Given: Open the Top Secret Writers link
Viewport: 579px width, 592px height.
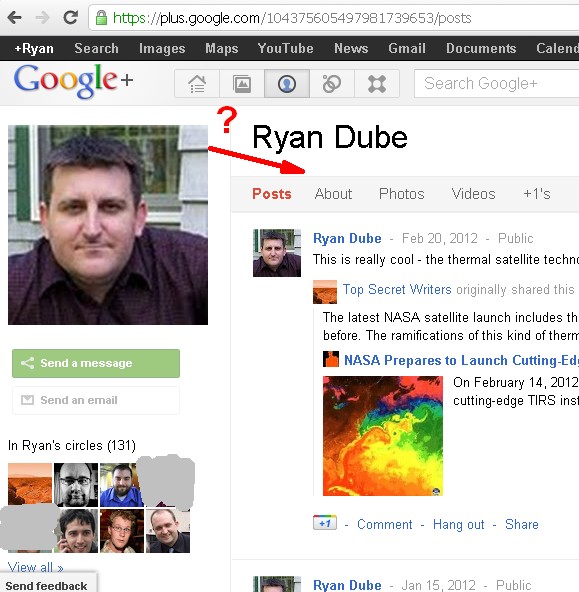Looking at the screenshot, I should [x=397, y=289].
